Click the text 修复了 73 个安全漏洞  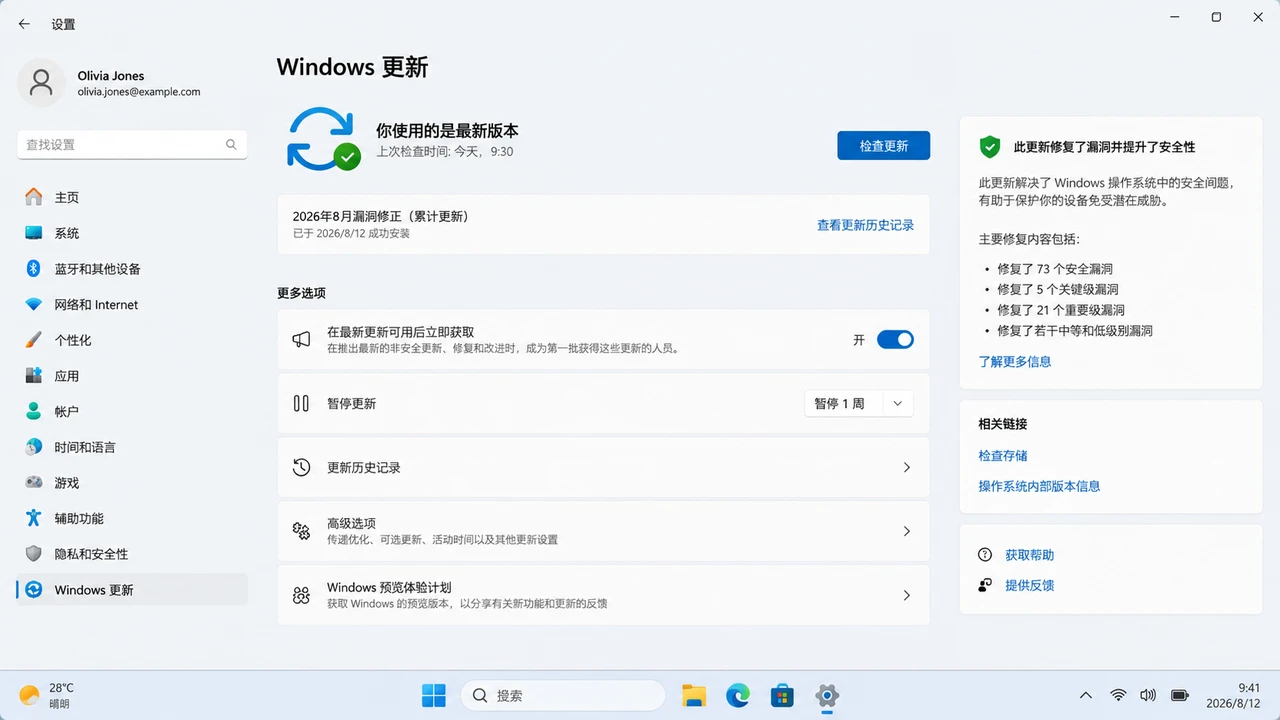[x=1055, y=269]
